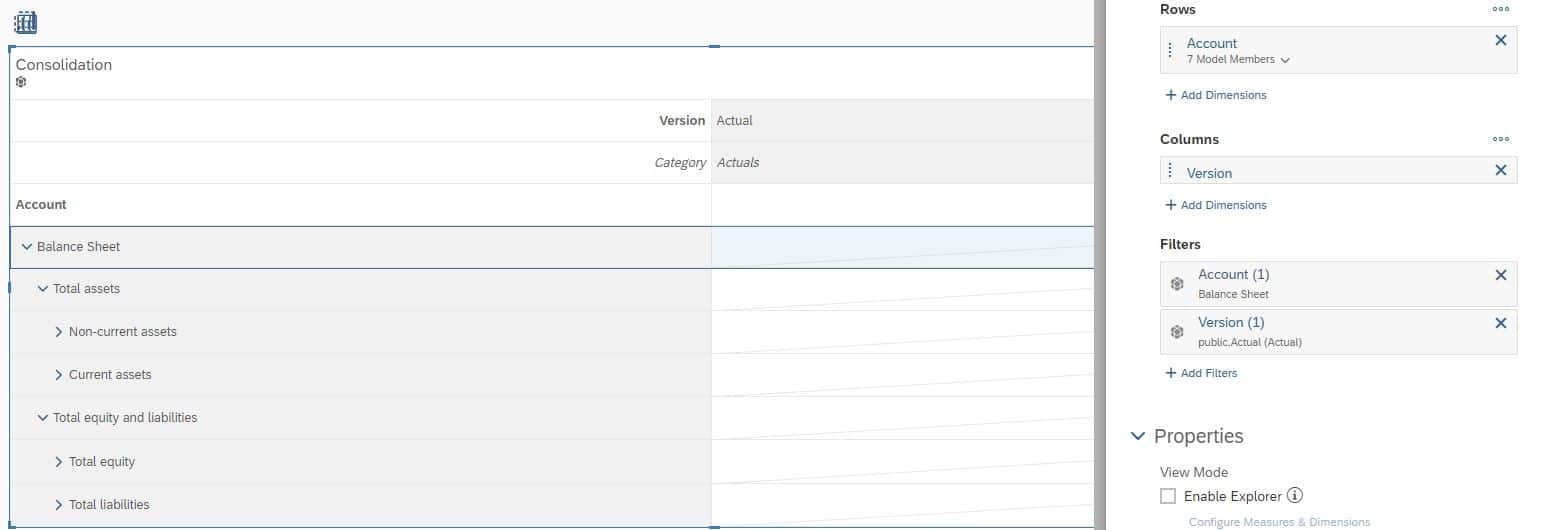Click the Version label cell

[x=361, y=121]
